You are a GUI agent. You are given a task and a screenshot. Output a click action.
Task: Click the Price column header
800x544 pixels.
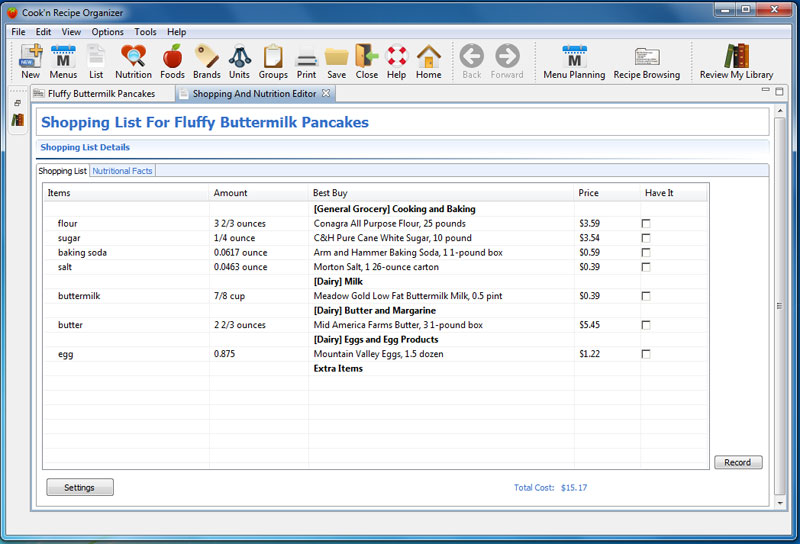(x=607, y=193)
